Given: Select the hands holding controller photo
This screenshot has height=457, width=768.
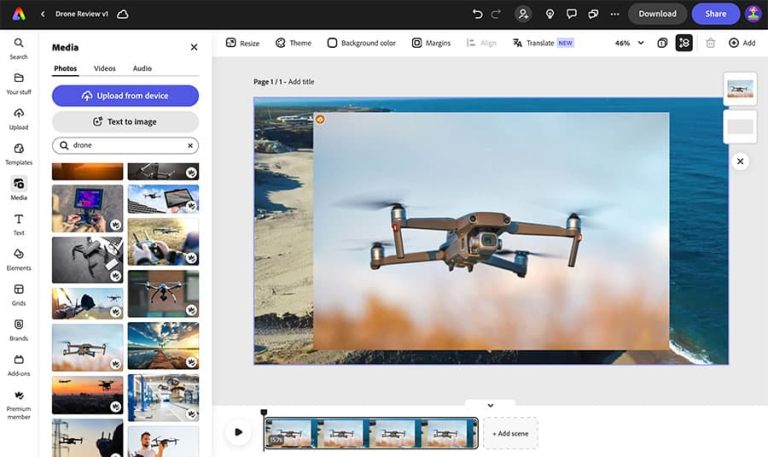Looking at the screenshot, I should tap(164, 242).
